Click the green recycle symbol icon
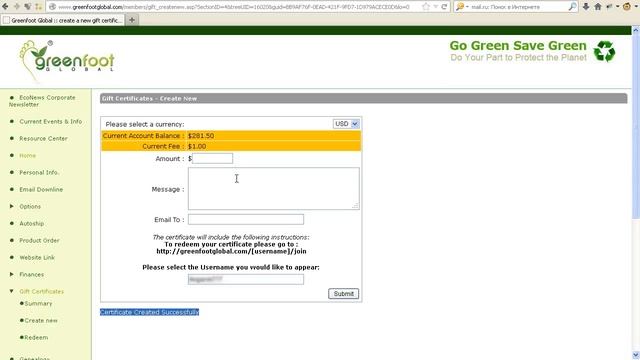This screenshot has width=640, height=360. (604, 51)
